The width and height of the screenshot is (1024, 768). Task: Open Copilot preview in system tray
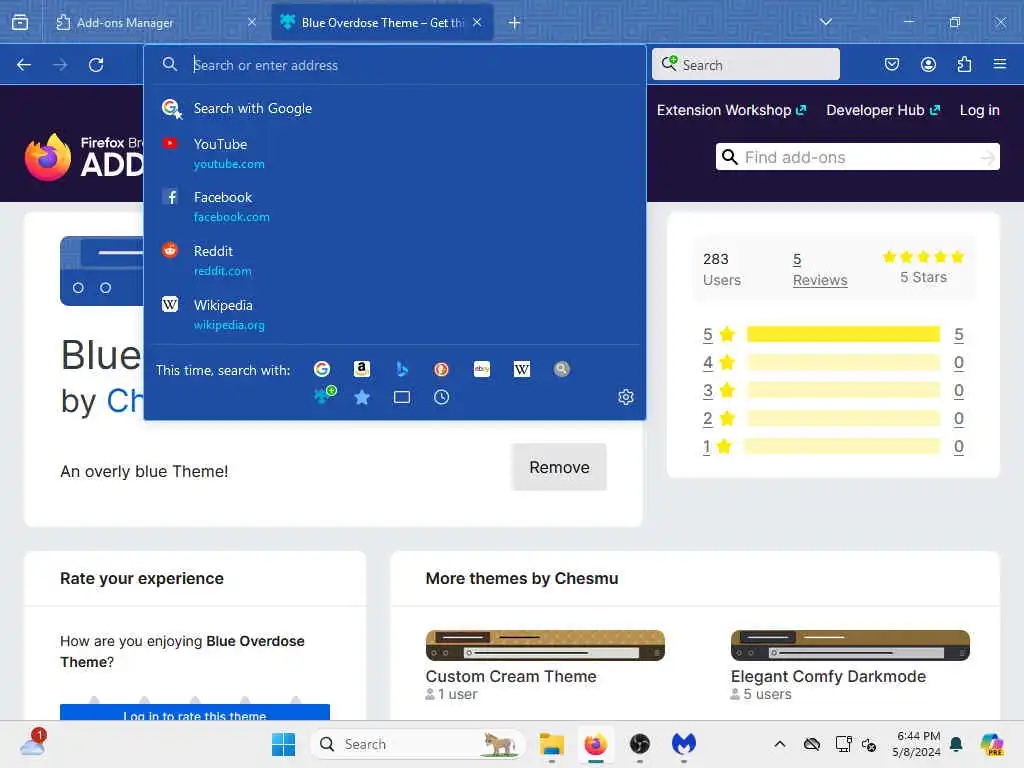pos(993,744)
